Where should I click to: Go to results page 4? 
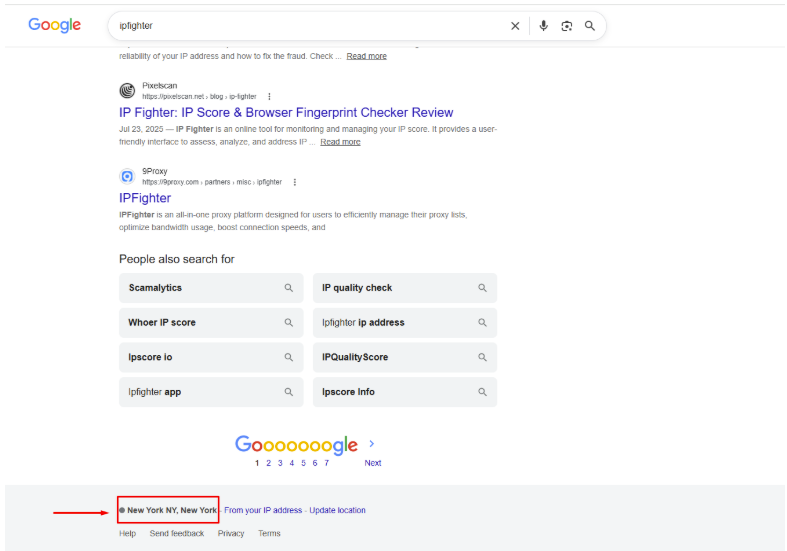(x=292, y=463)
